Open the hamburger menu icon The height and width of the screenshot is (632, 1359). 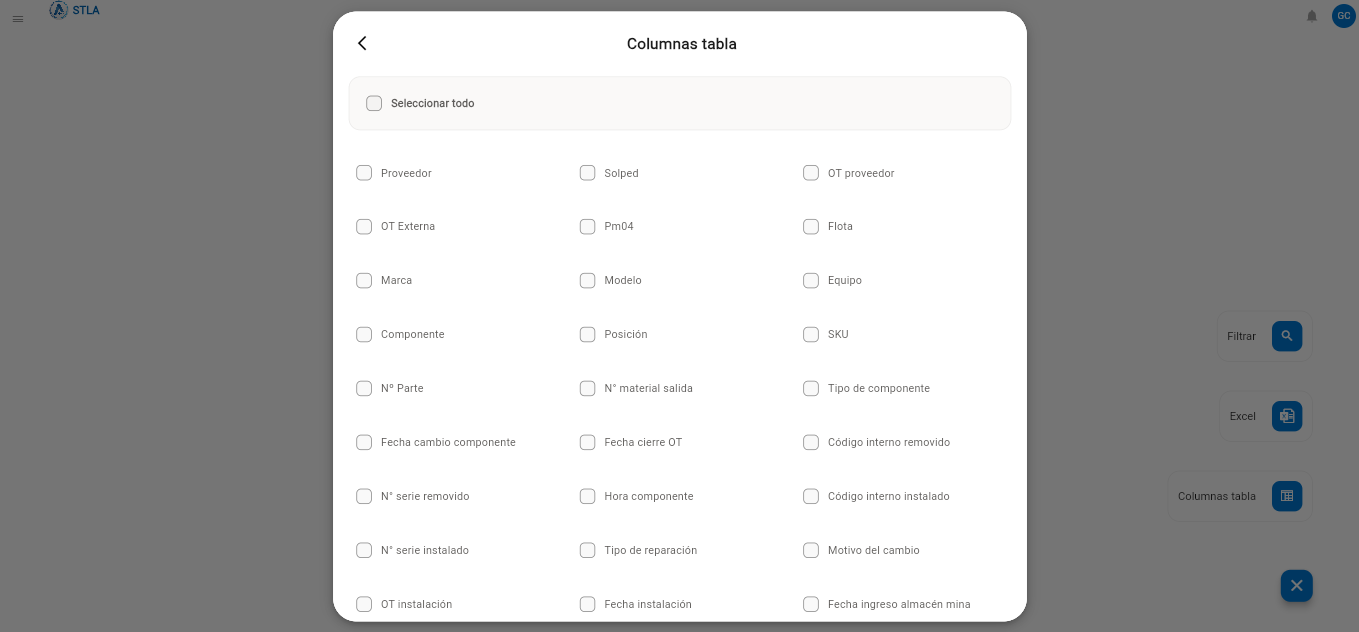click(17, 19)
